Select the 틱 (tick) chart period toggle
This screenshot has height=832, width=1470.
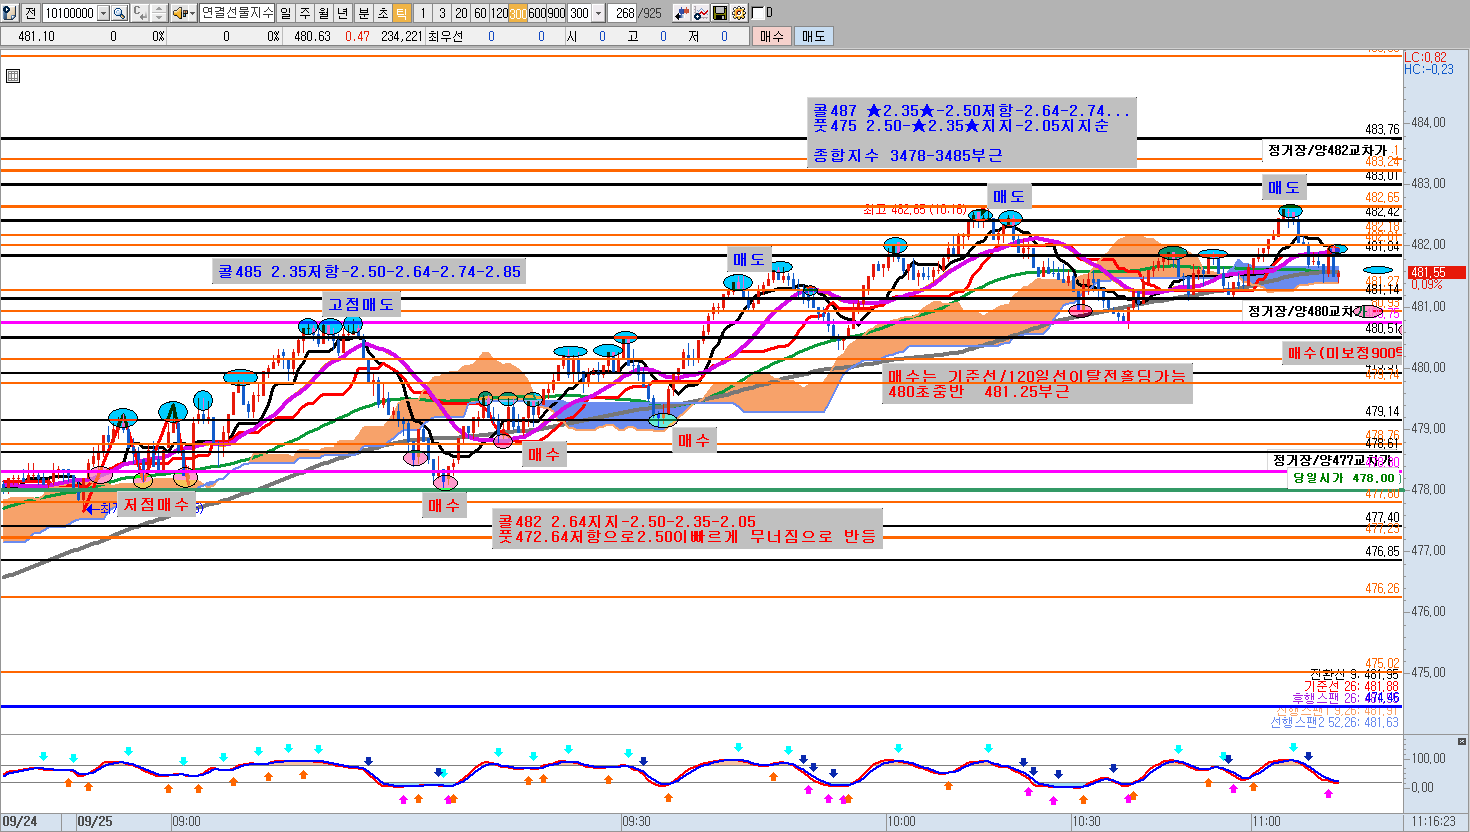tap(401, 13)
